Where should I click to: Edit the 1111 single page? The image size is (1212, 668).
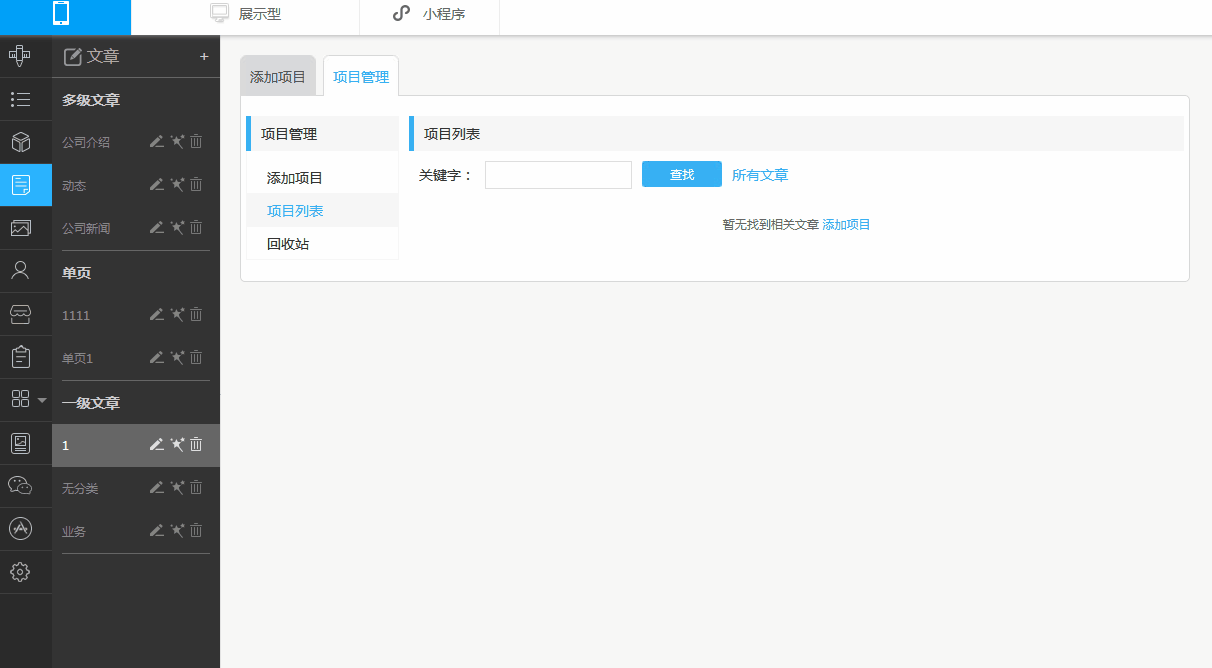156,315
